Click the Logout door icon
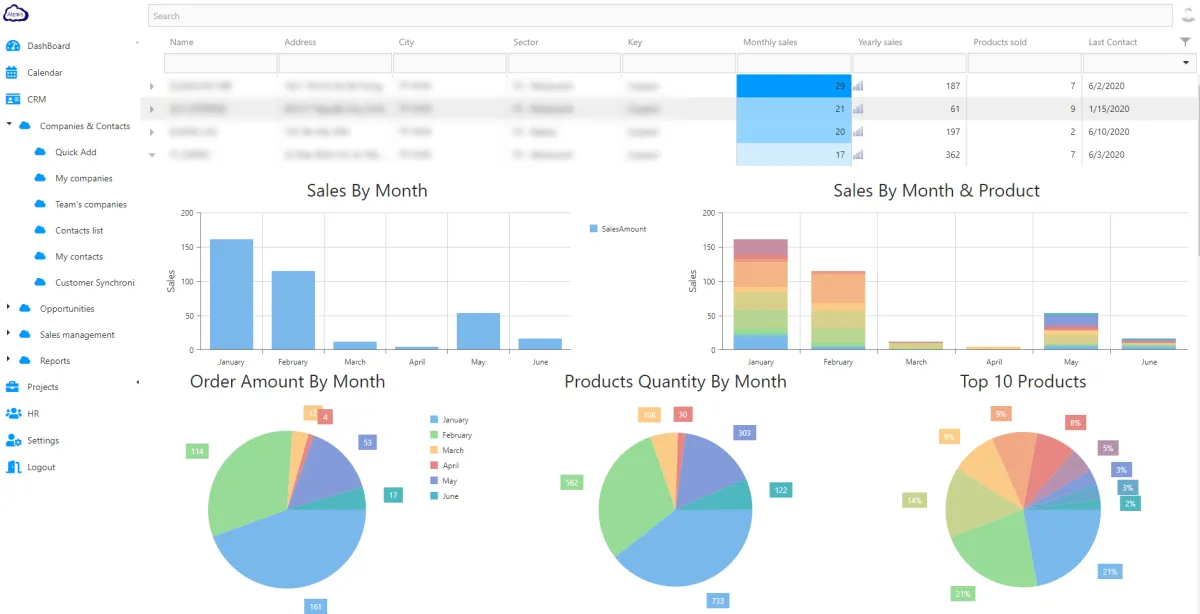This screenshot has height=614, width=1200. pyautogui.click(x=13, y=467)
